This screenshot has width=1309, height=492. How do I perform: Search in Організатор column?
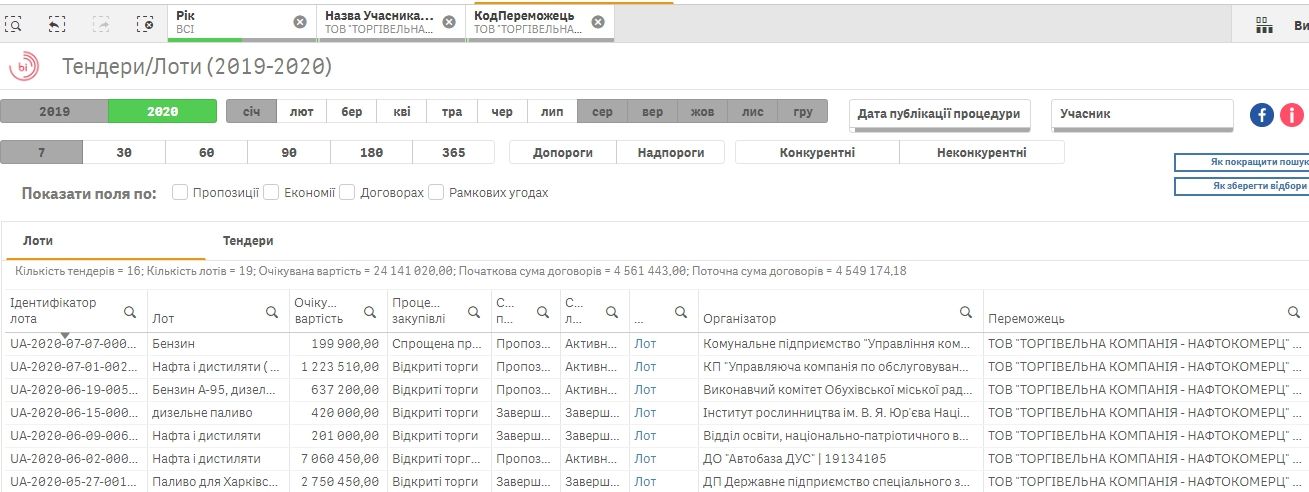pos(965,311)
